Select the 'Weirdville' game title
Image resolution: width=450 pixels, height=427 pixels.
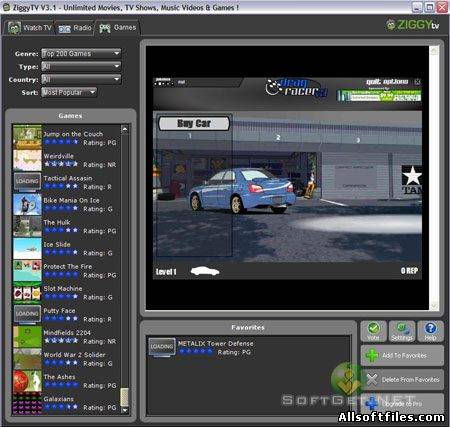click(x=59, y=156)
